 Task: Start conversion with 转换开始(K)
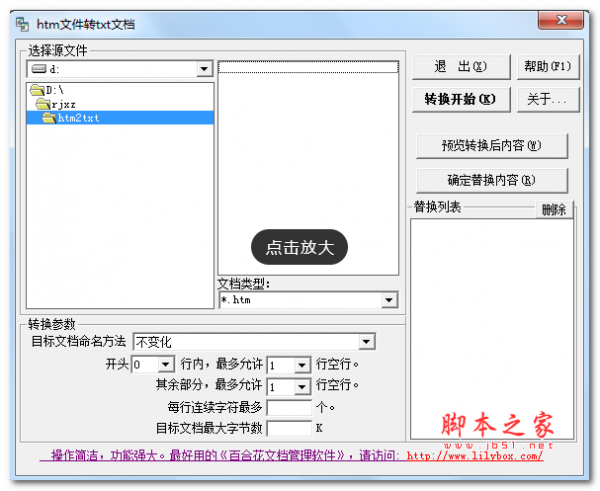(461, 100)
